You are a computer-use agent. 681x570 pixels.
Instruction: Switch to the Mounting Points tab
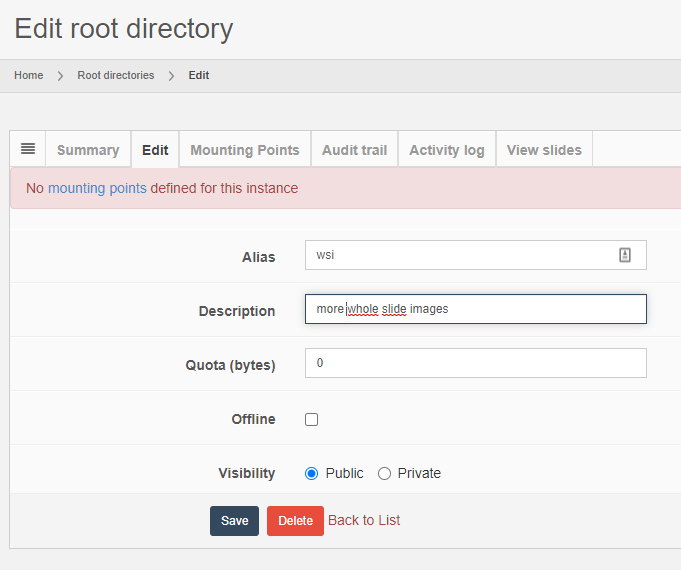point(244,150)
